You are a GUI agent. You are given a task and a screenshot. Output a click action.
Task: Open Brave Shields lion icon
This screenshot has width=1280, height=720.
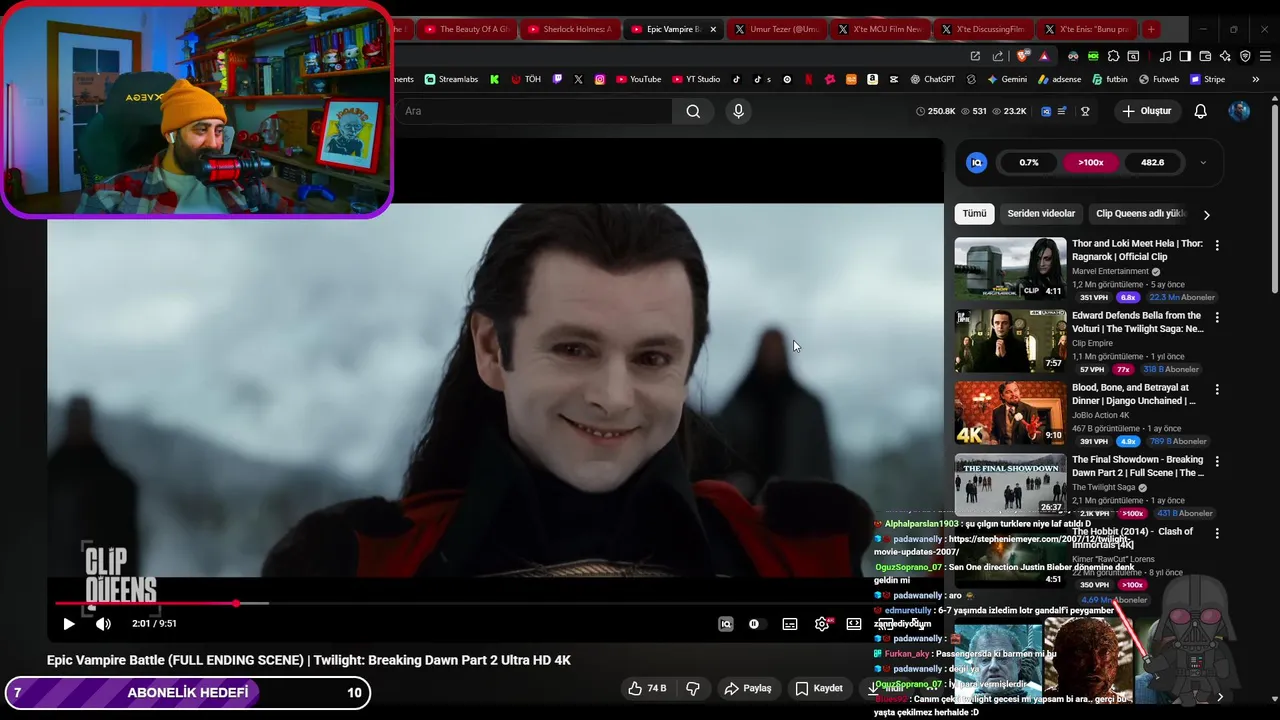(1022, 56)
